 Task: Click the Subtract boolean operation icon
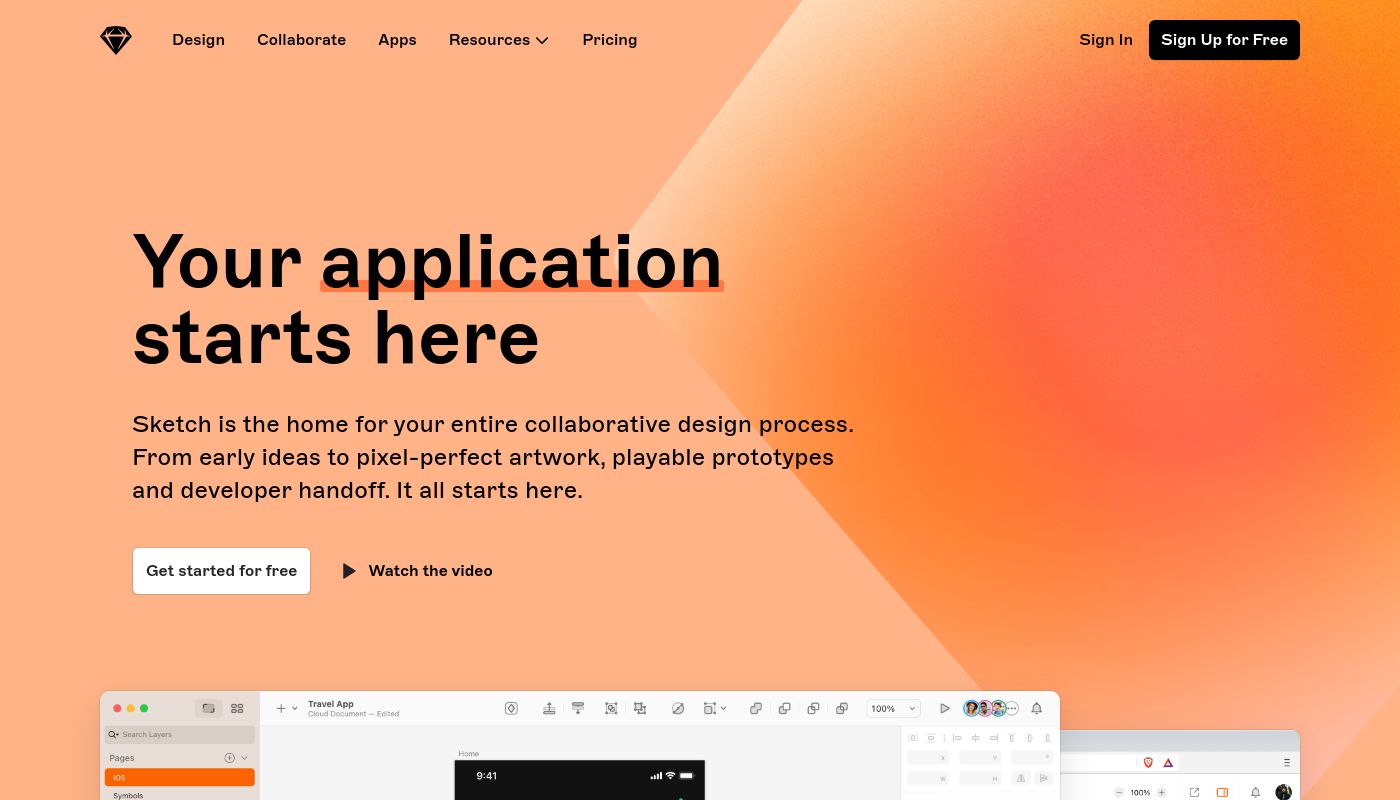click(785, 708)
